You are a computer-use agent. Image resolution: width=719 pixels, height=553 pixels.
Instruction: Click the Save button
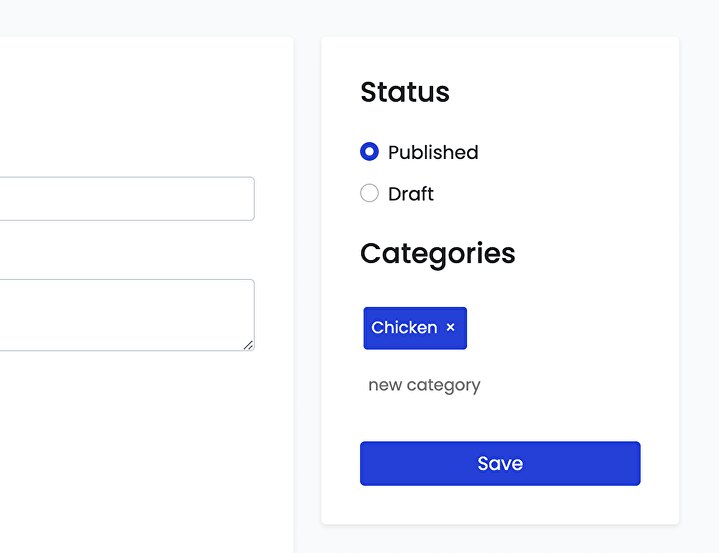click(500, 464)
